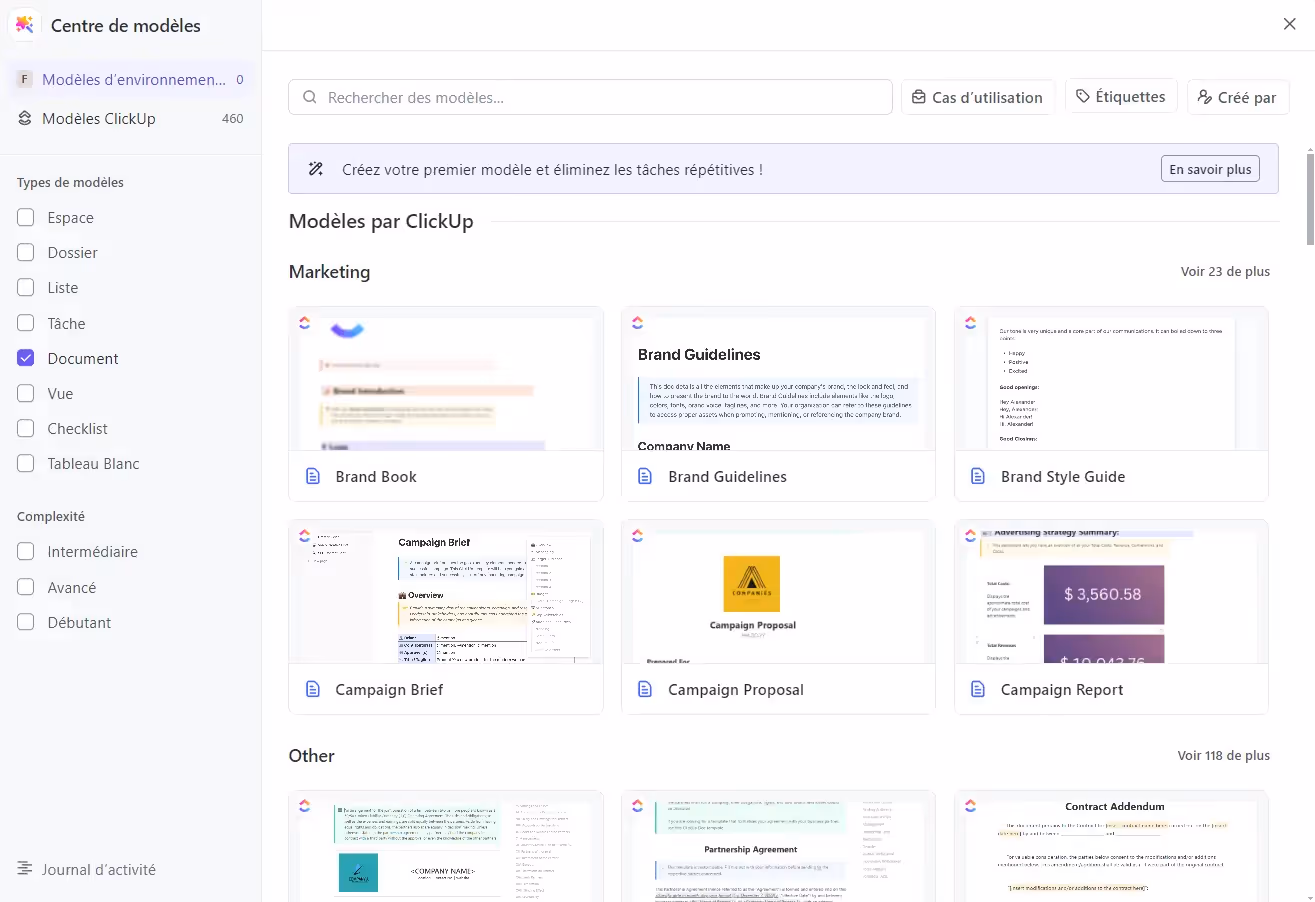Click the document icon beside Brand Style Guide

978,477
